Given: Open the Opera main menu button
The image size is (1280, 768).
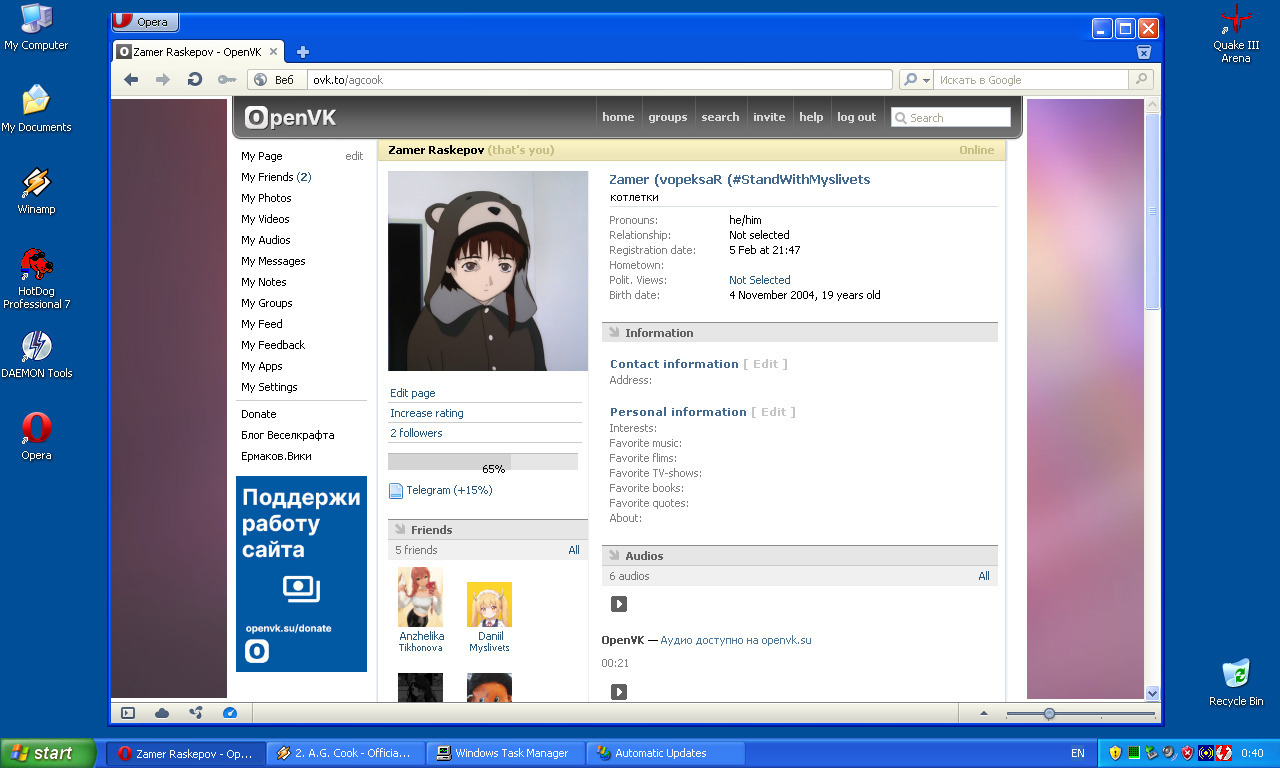Looking at the screenshot, I should click(x=145, y=22).
